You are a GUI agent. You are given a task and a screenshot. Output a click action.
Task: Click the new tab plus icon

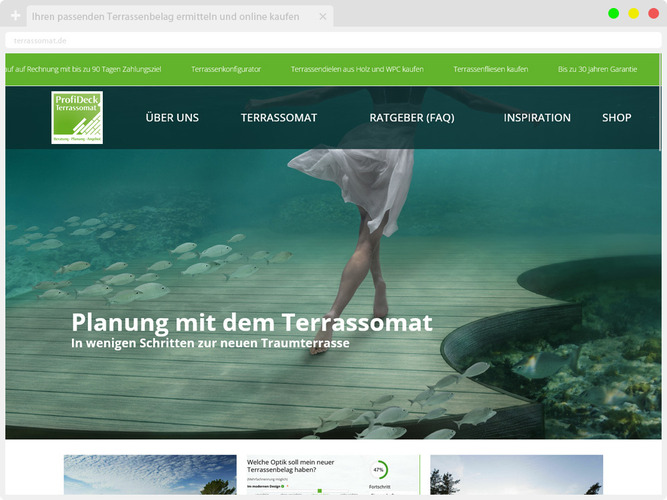[15, 16]
